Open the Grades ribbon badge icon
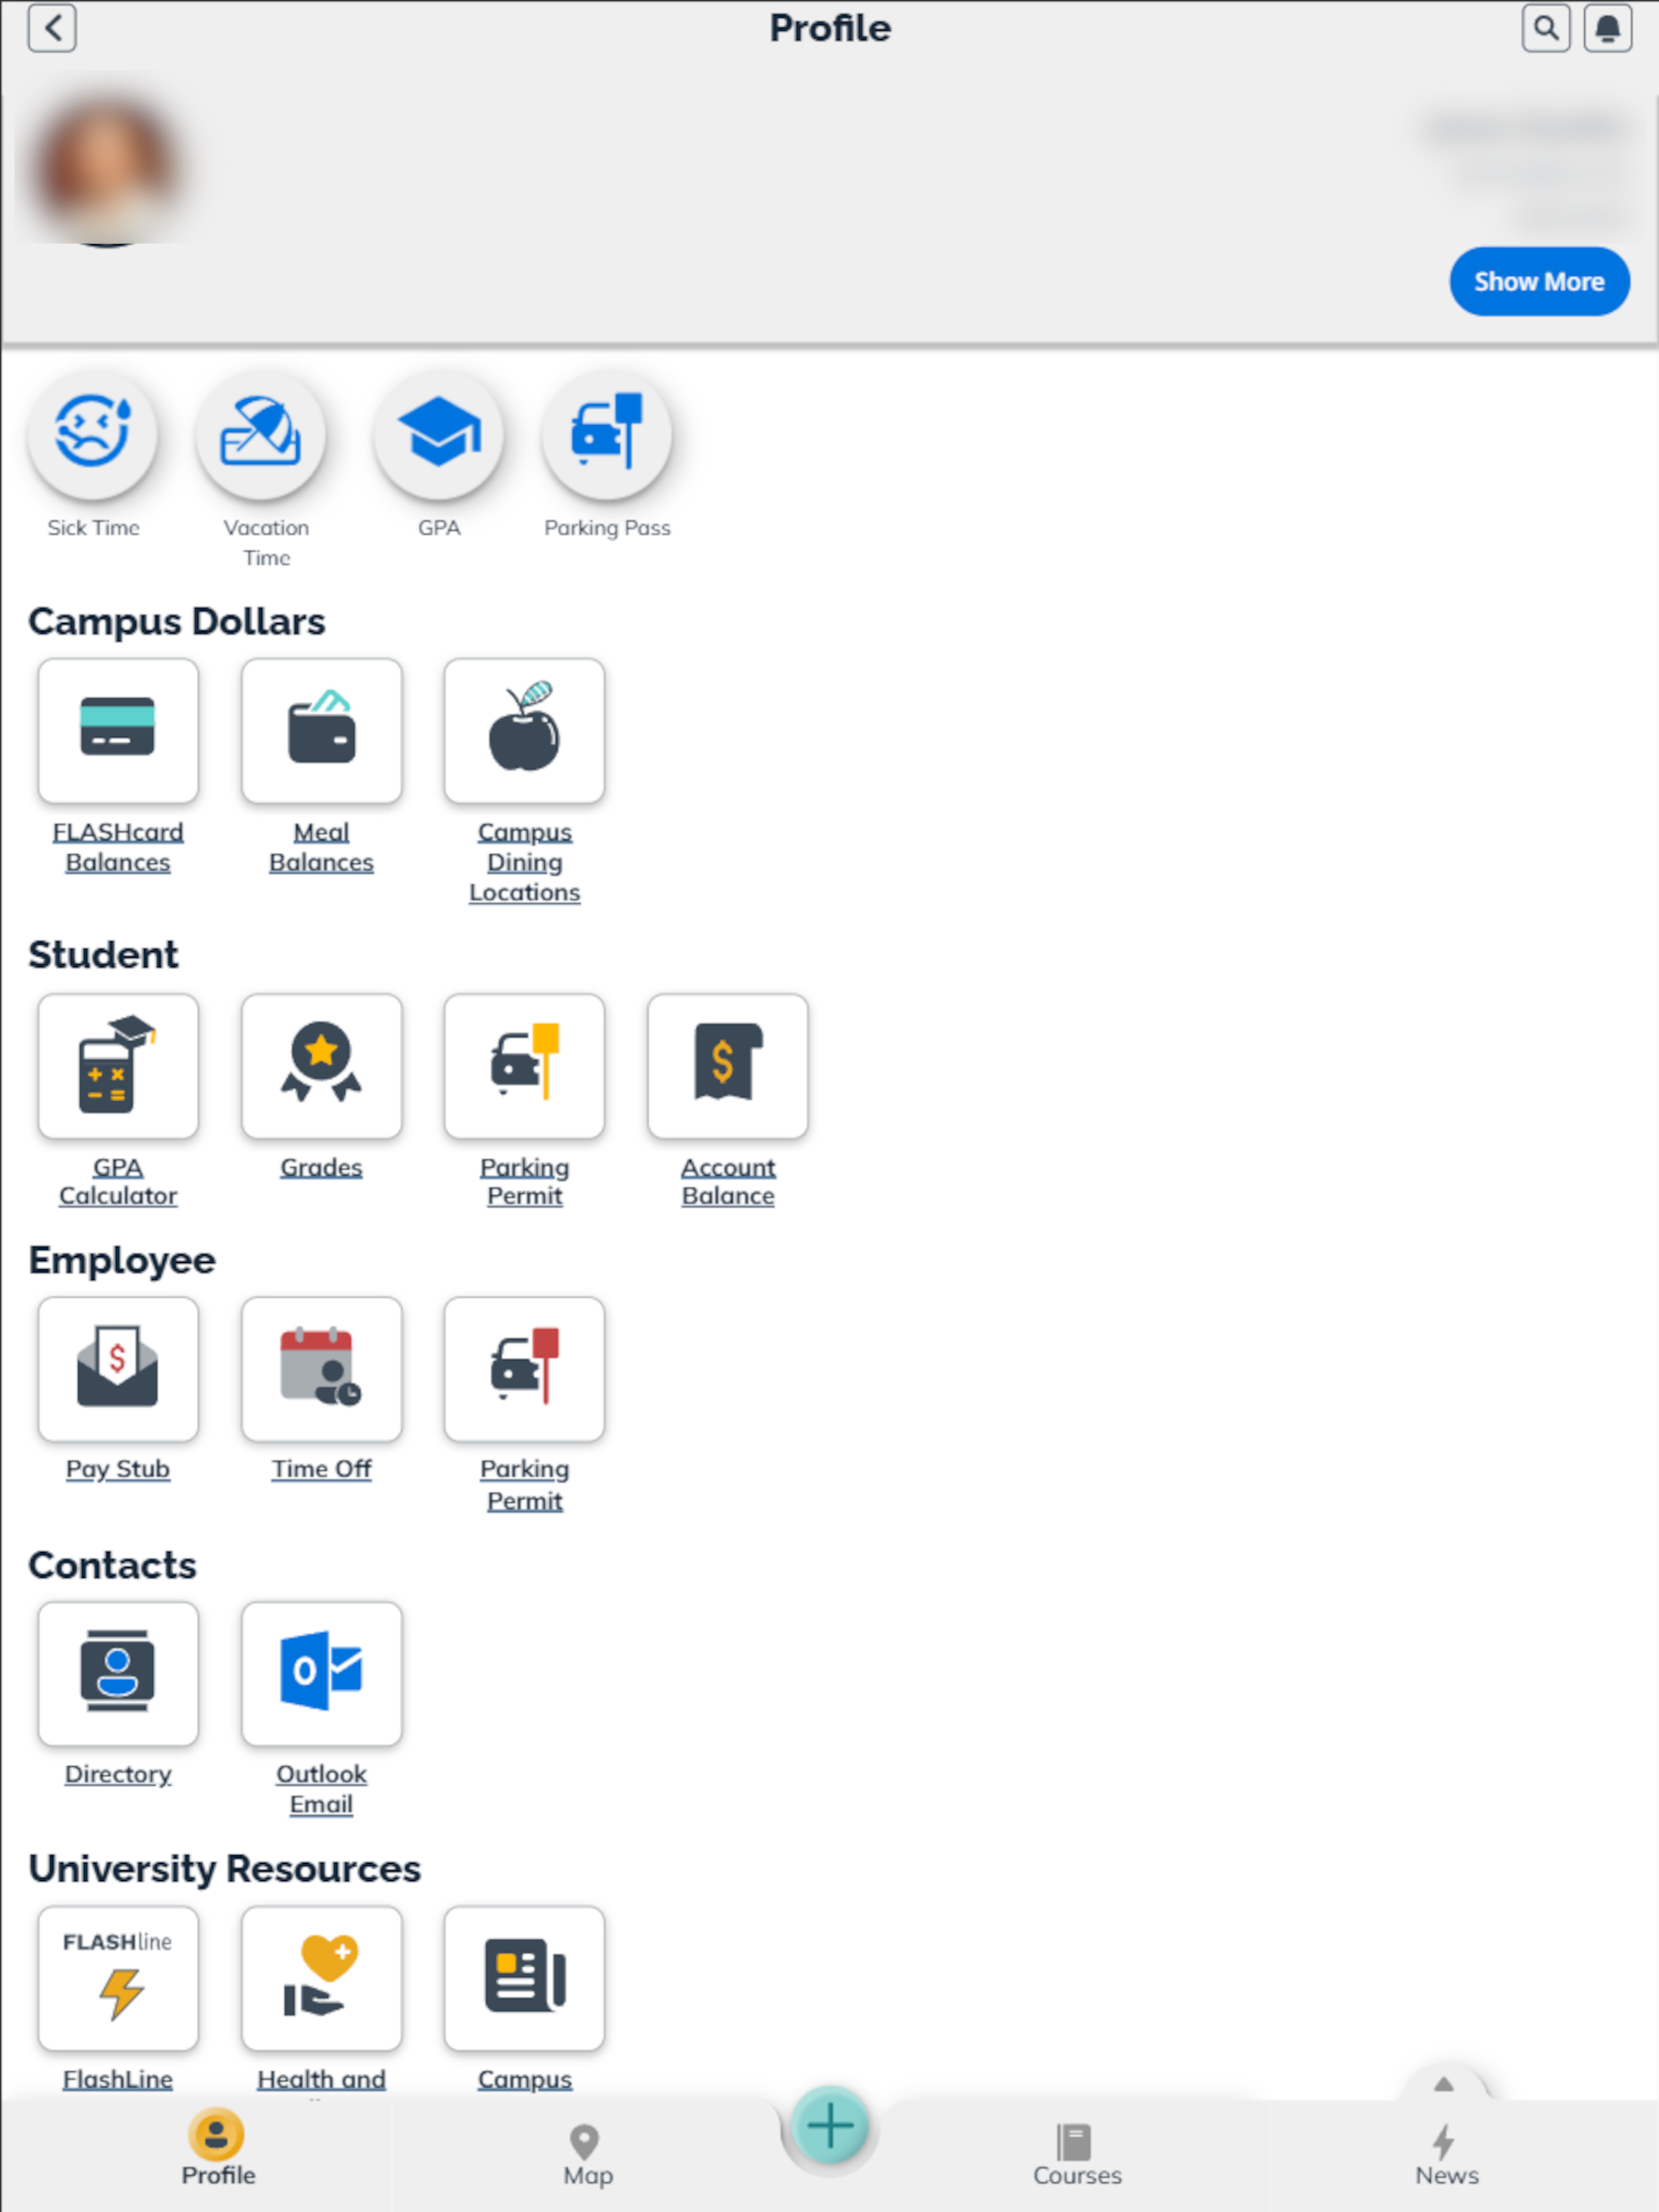Image resolution: width=1659 pixels, height=2212 pixels. click(321, 1065)
